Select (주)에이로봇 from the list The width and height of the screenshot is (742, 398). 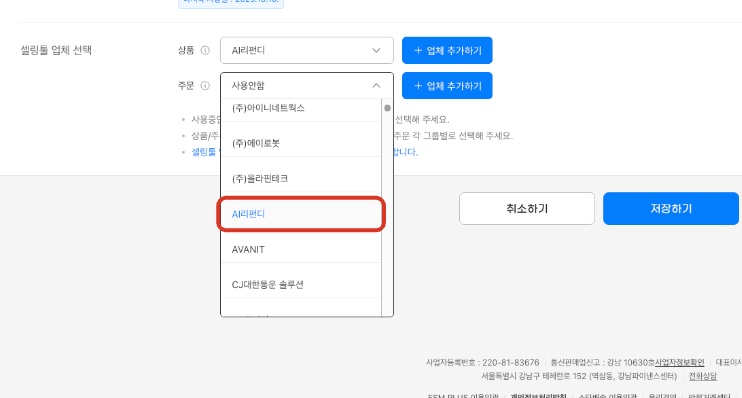(301, 143)
